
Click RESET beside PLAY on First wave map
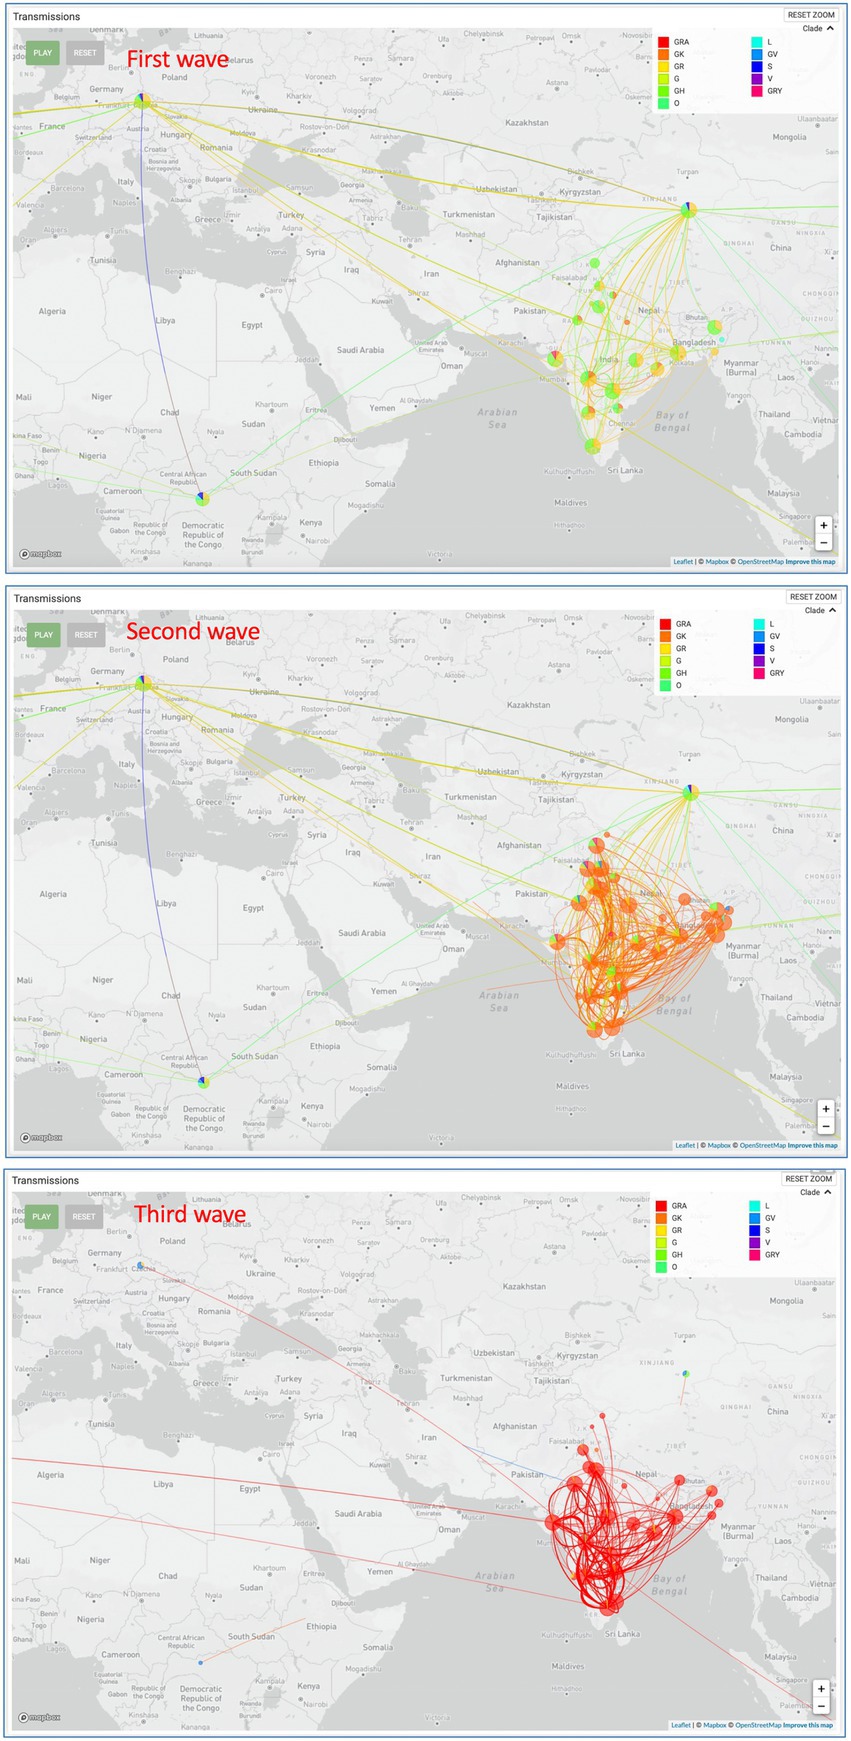tap(85, 53)
